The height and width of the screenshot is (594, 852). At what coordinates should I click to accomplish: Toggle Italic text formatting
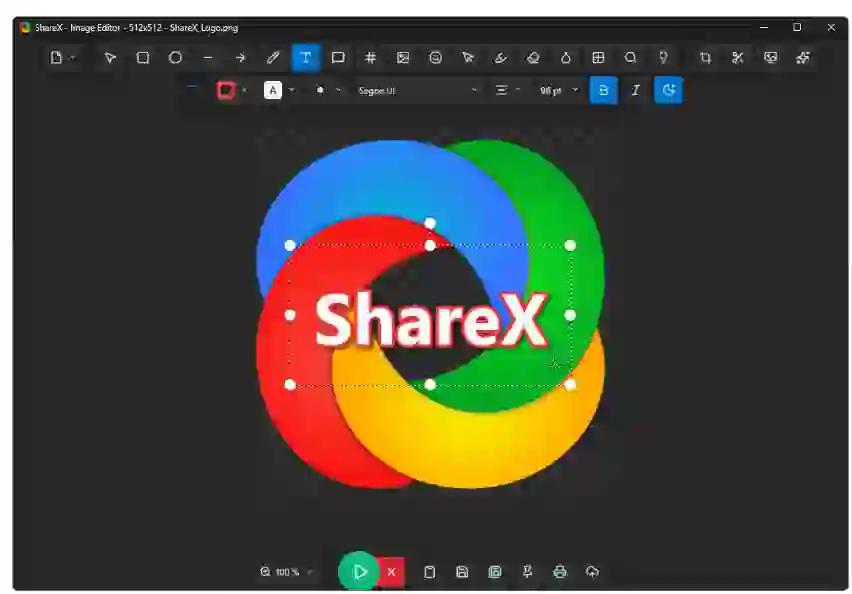coord(635,90)
